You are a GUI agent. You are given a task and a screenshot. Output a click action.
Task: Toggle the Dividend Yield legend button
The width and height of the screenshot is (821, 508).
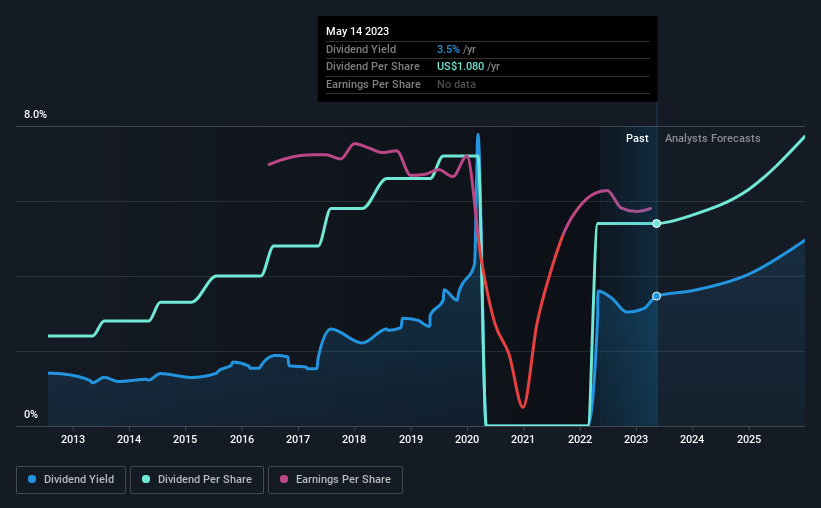tap(71, 480)
